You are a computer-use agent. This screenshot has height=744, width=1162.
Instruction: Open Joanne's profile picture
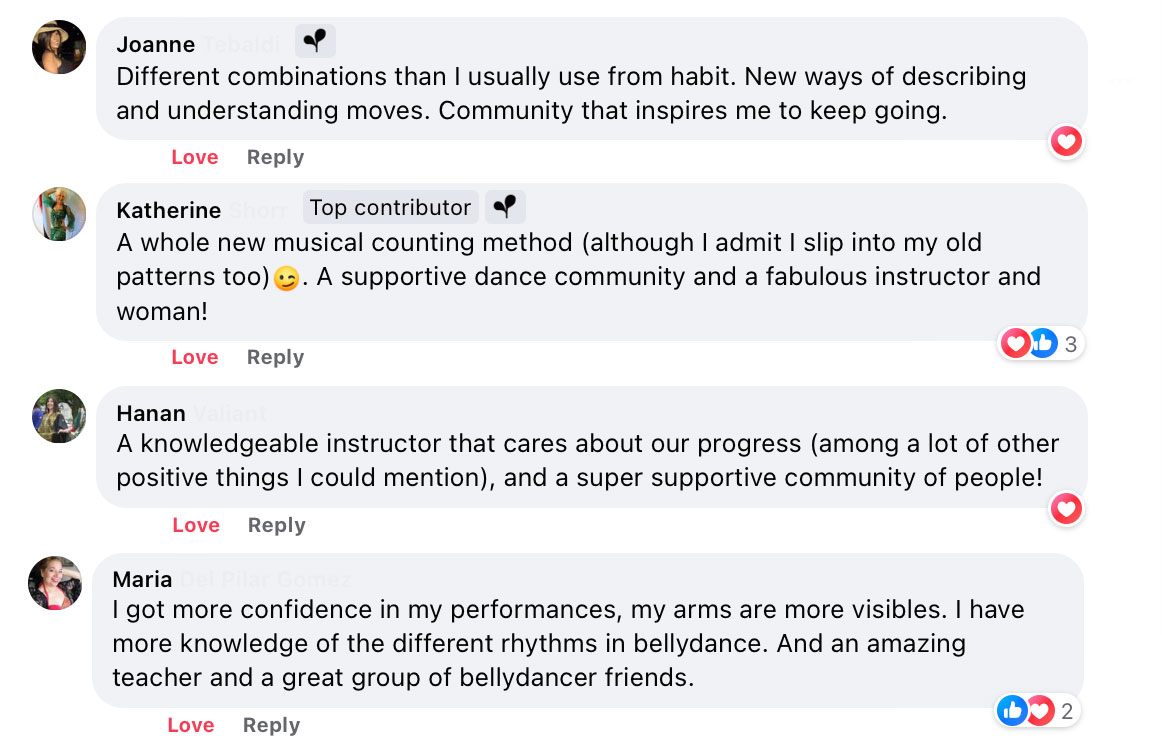(59, 47)
